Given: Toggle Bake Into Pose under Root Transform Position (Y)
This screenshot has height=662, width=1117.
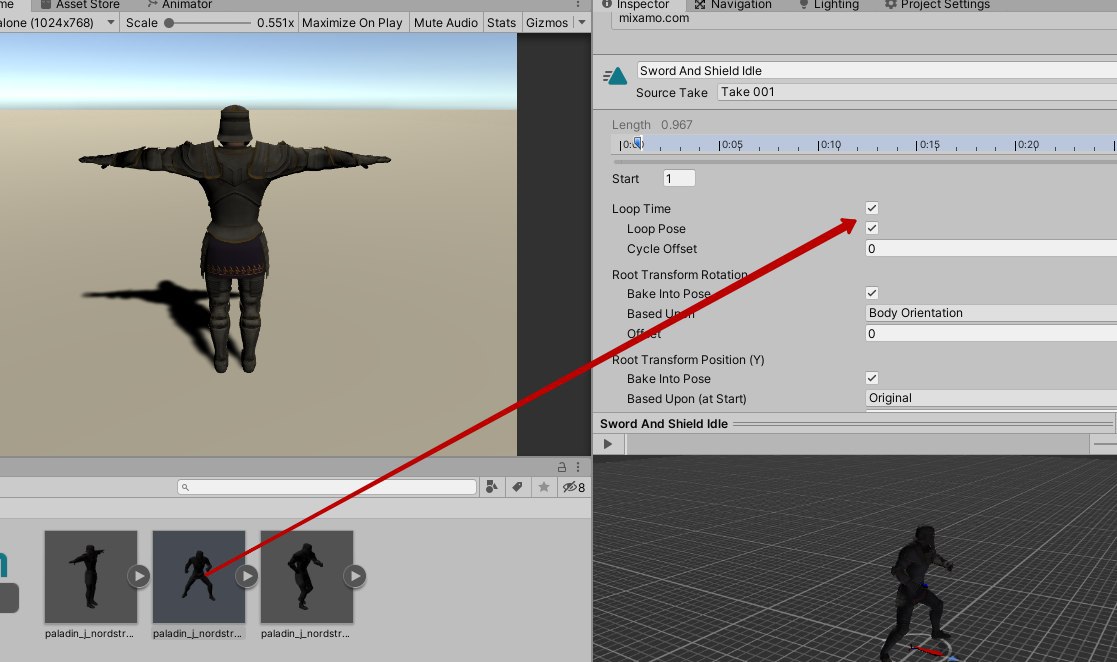Looking at the screenshot, I should (872, 378).
